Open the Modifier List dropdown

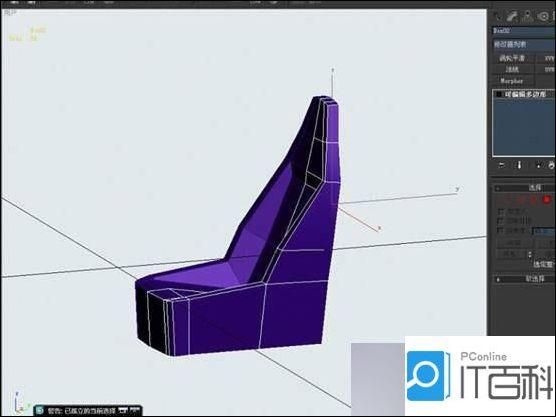[524, 44]
